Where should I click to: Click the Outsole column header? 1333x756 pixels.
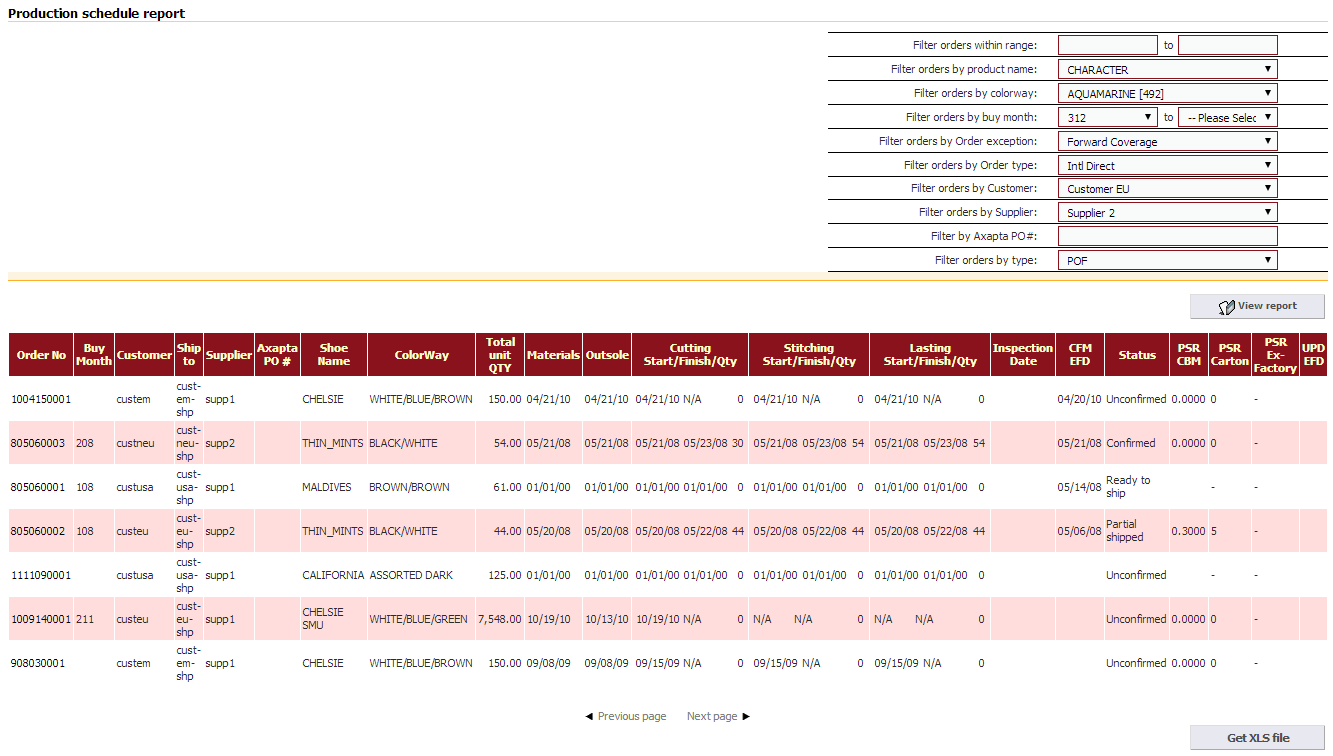[x=607, y=355]
